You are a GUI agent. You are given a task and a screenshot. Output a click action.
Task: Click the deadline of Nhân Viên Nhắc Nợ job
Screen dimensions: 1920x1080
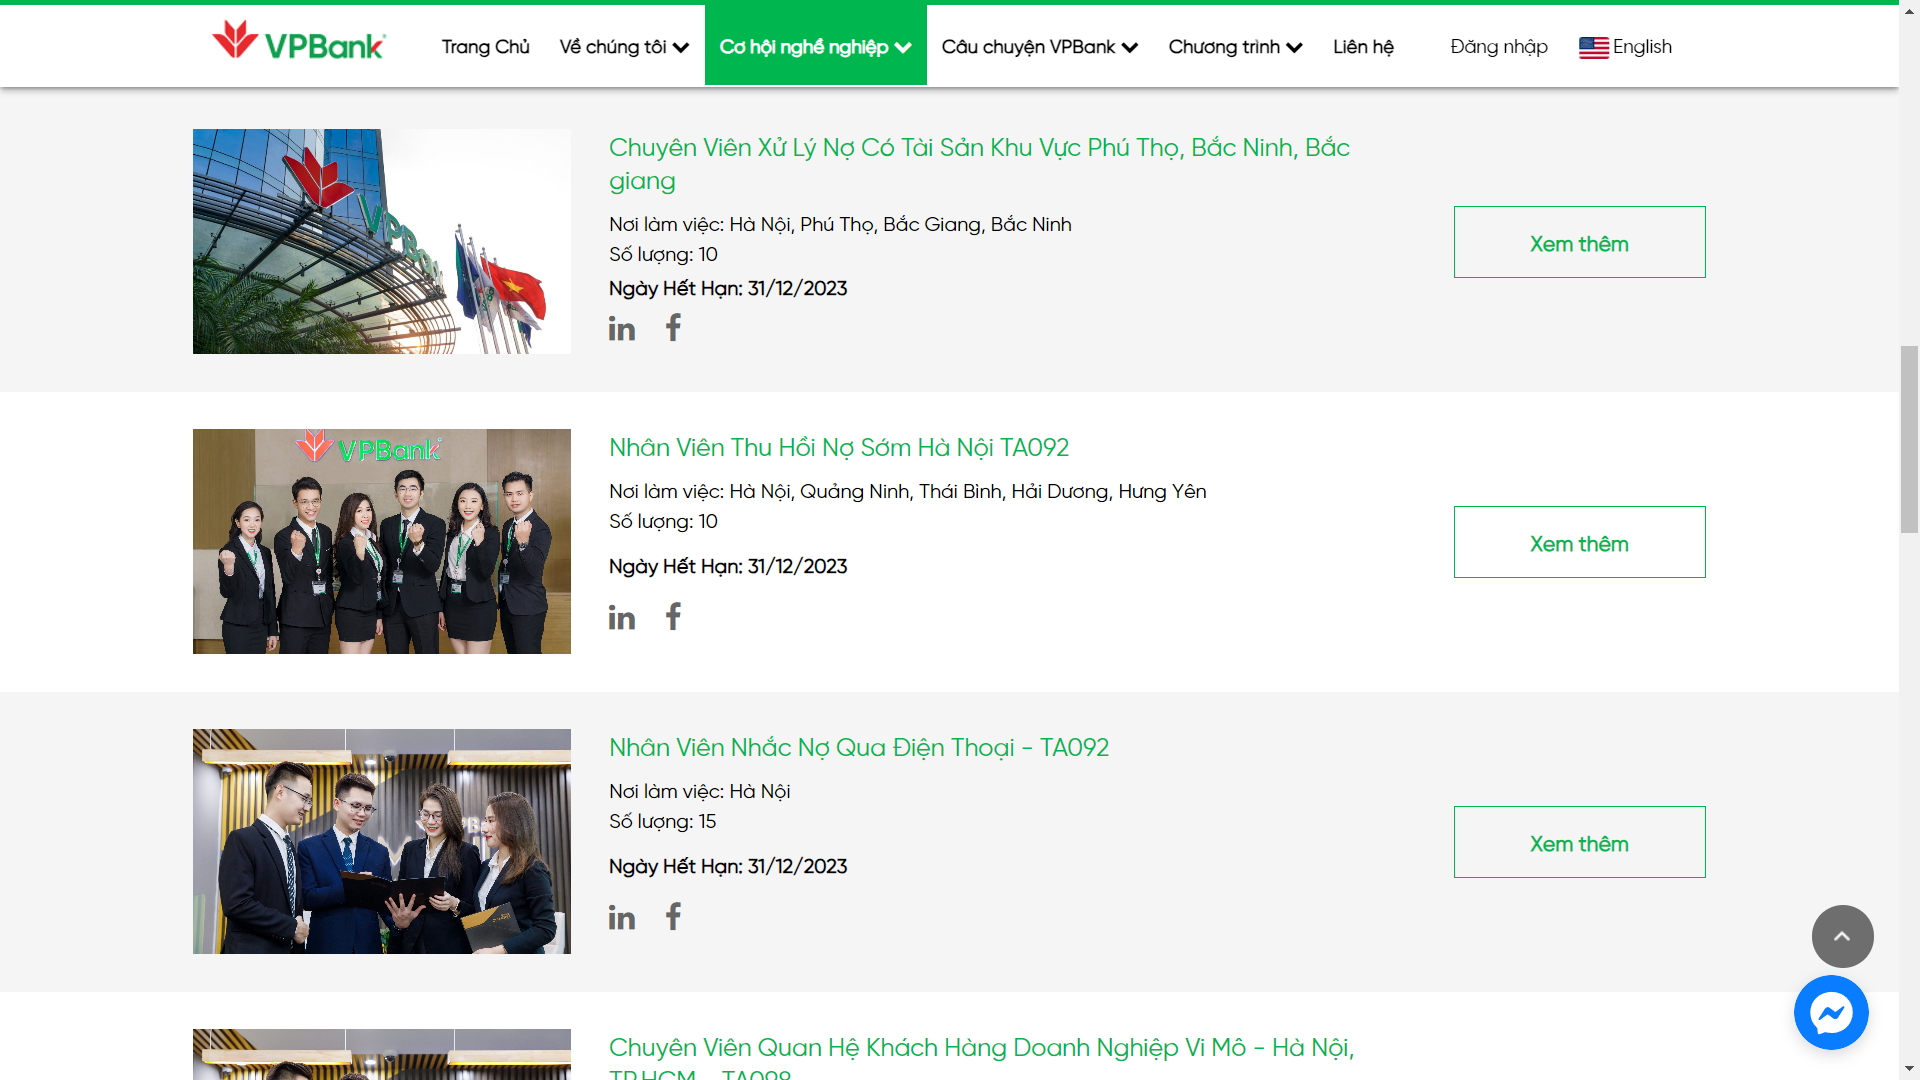click(x=728, y=866)
